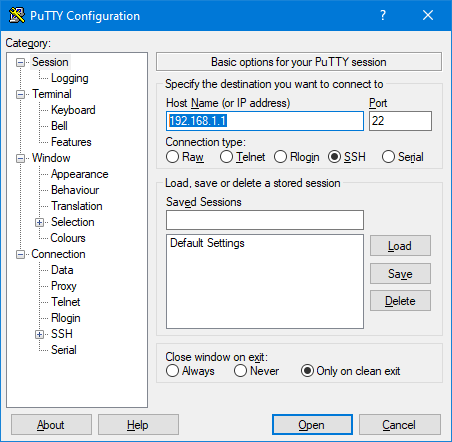Select the Proxy category item
Screen dimensions: 452x442
64,286
